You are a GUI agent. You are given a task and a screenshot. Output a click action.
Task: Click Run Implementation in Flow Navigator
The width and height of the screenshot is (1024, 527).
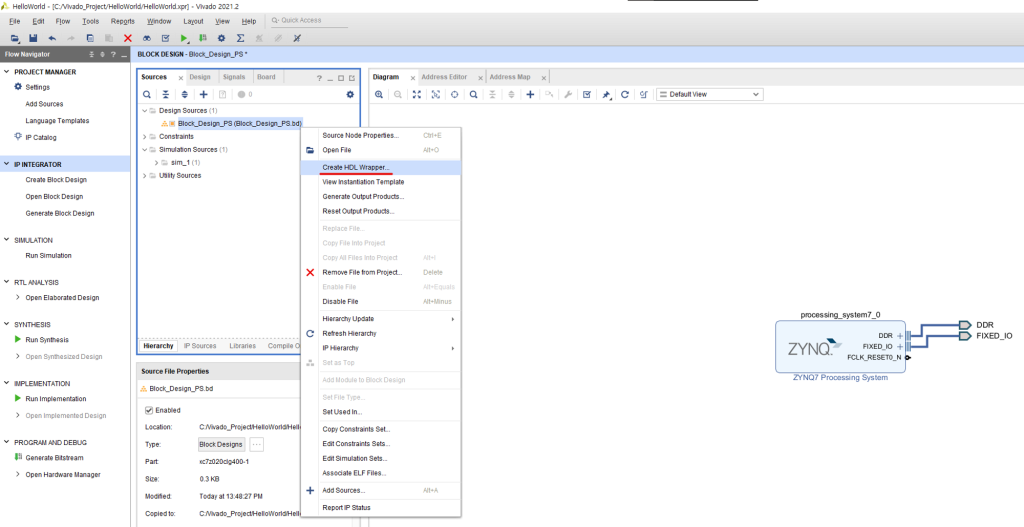56,399
